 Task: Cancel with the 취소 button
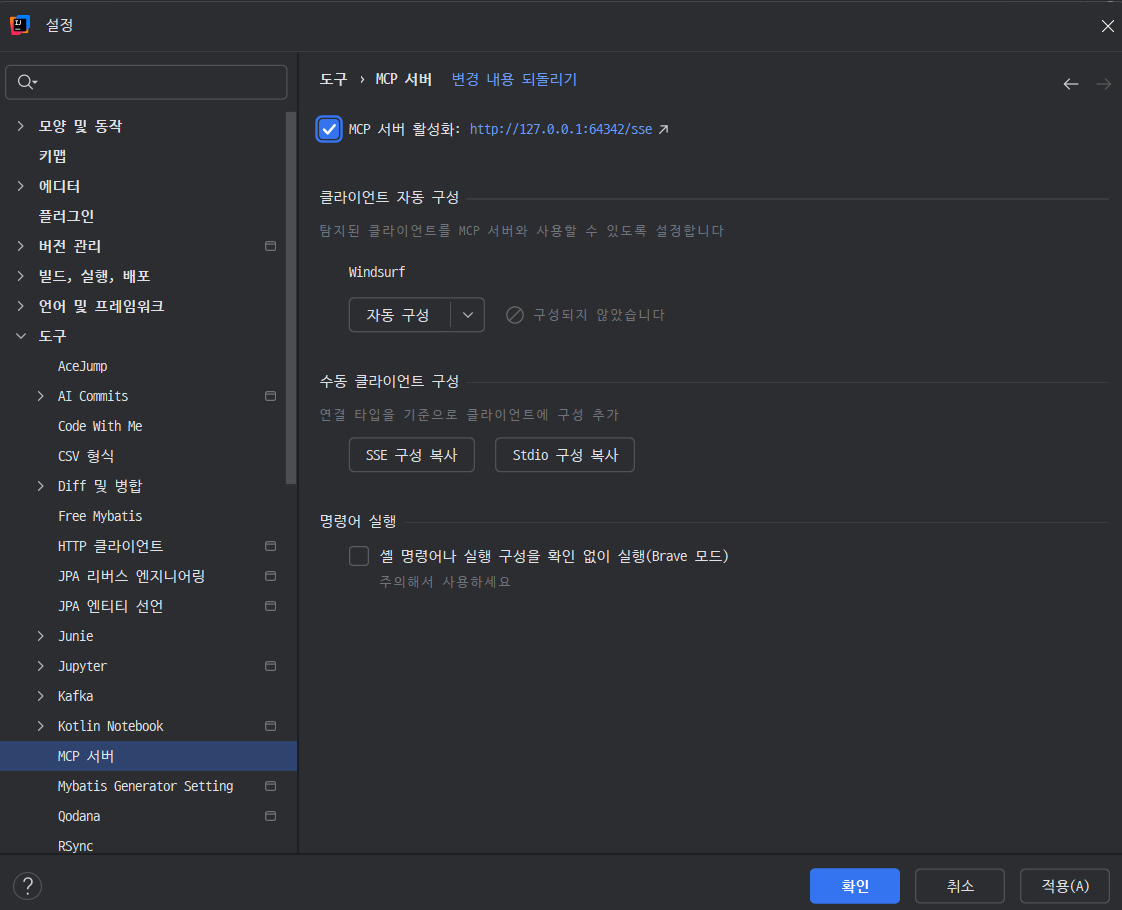[x=960, y=886]
